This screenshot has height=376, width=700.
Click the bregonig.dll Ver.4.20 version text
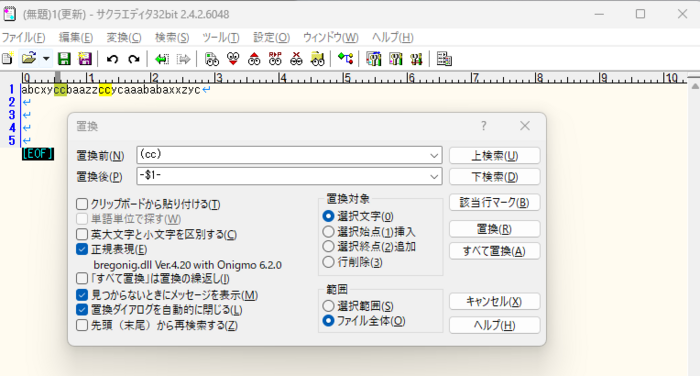(188, 265)
